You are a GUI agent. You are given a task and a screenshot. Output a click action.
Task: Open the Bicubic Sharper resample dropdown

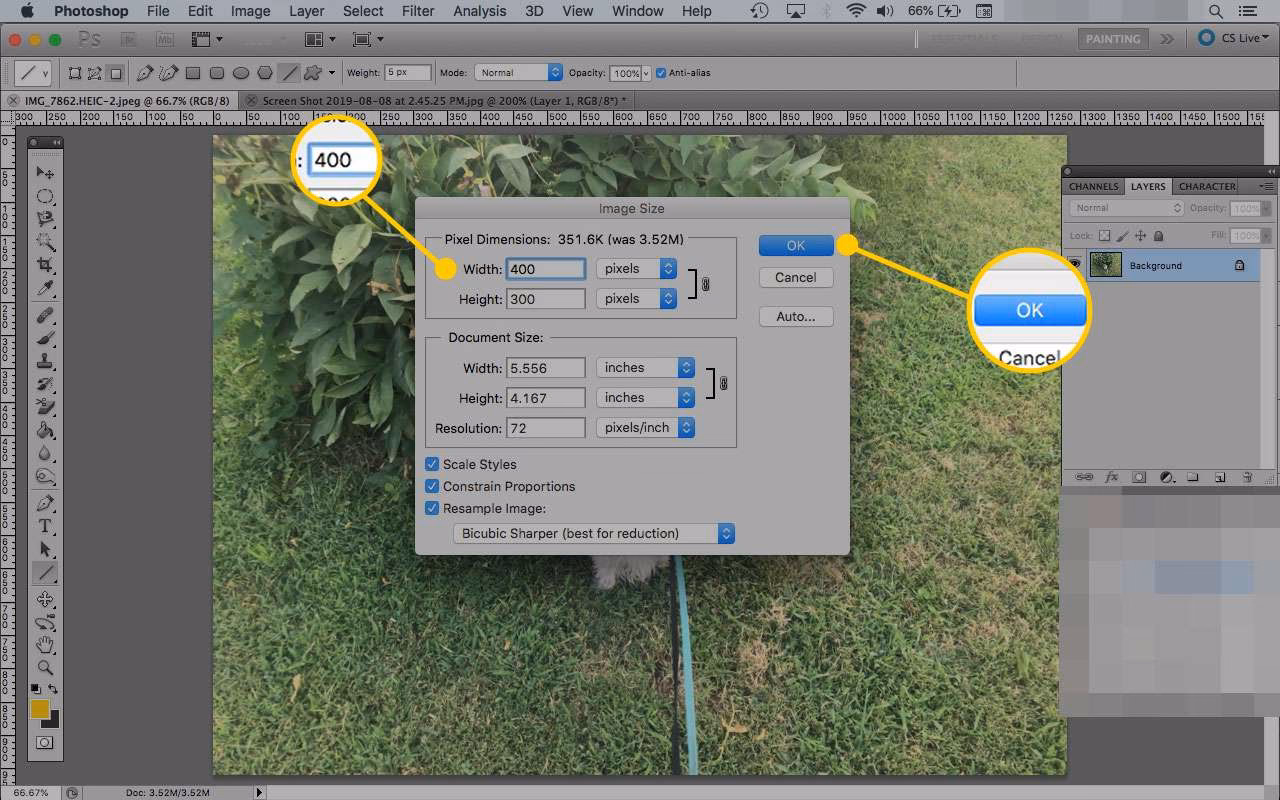727,533
